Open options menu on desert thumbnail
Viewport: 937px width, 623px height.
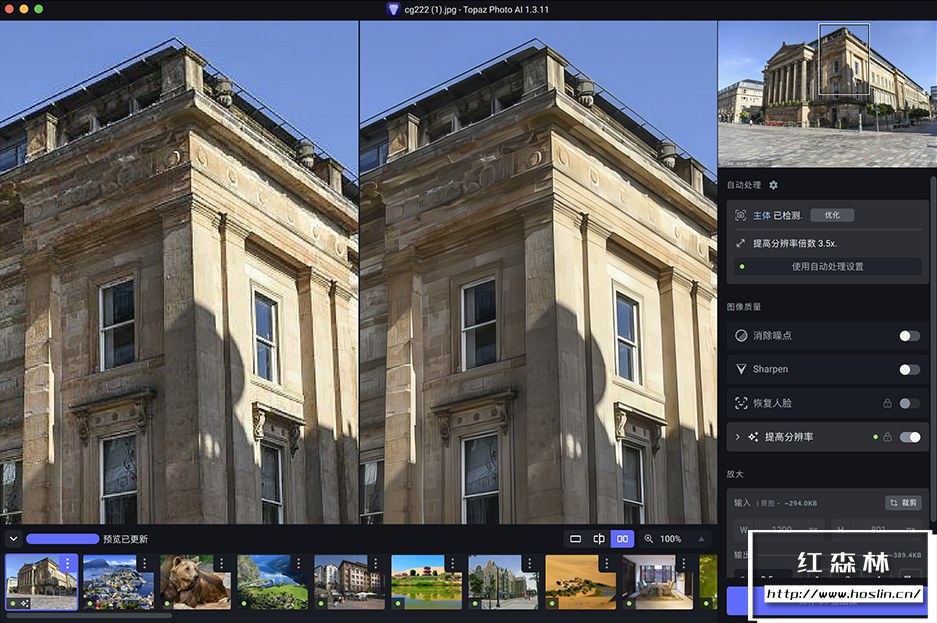(607, 563)
